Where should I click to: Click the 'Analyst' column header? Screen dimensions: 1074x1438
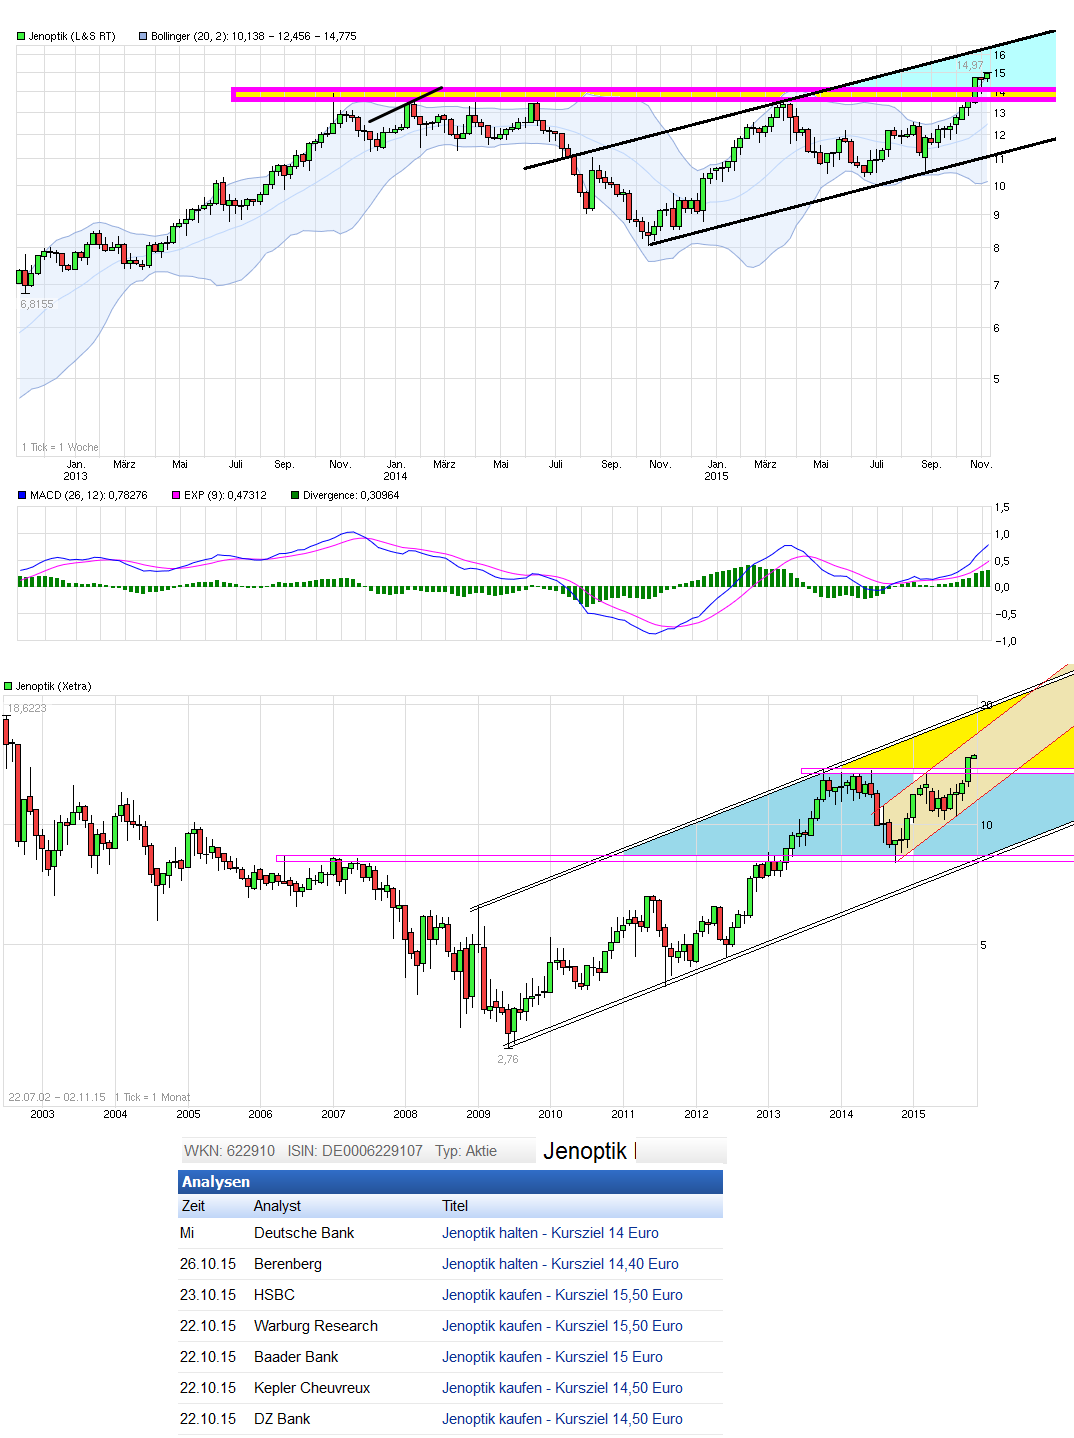[277, 1206]
